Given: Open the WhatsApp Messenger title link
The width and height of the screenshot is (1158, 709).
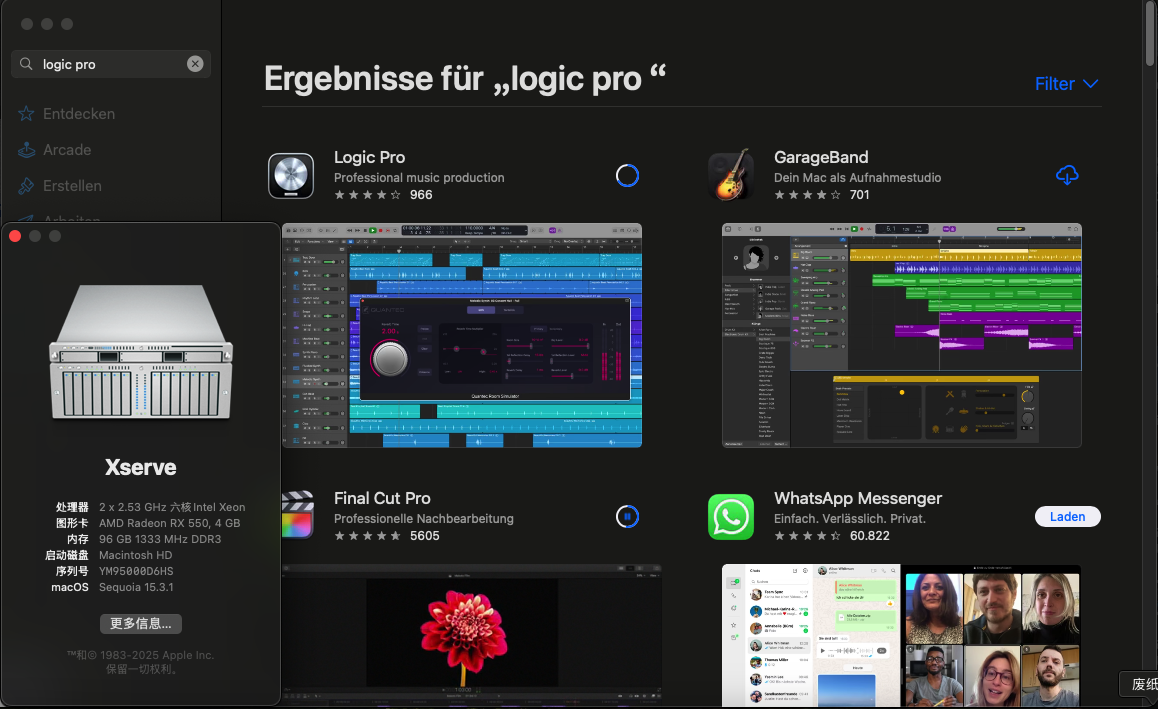Looking at the screenshot, I should coord(858,499).
